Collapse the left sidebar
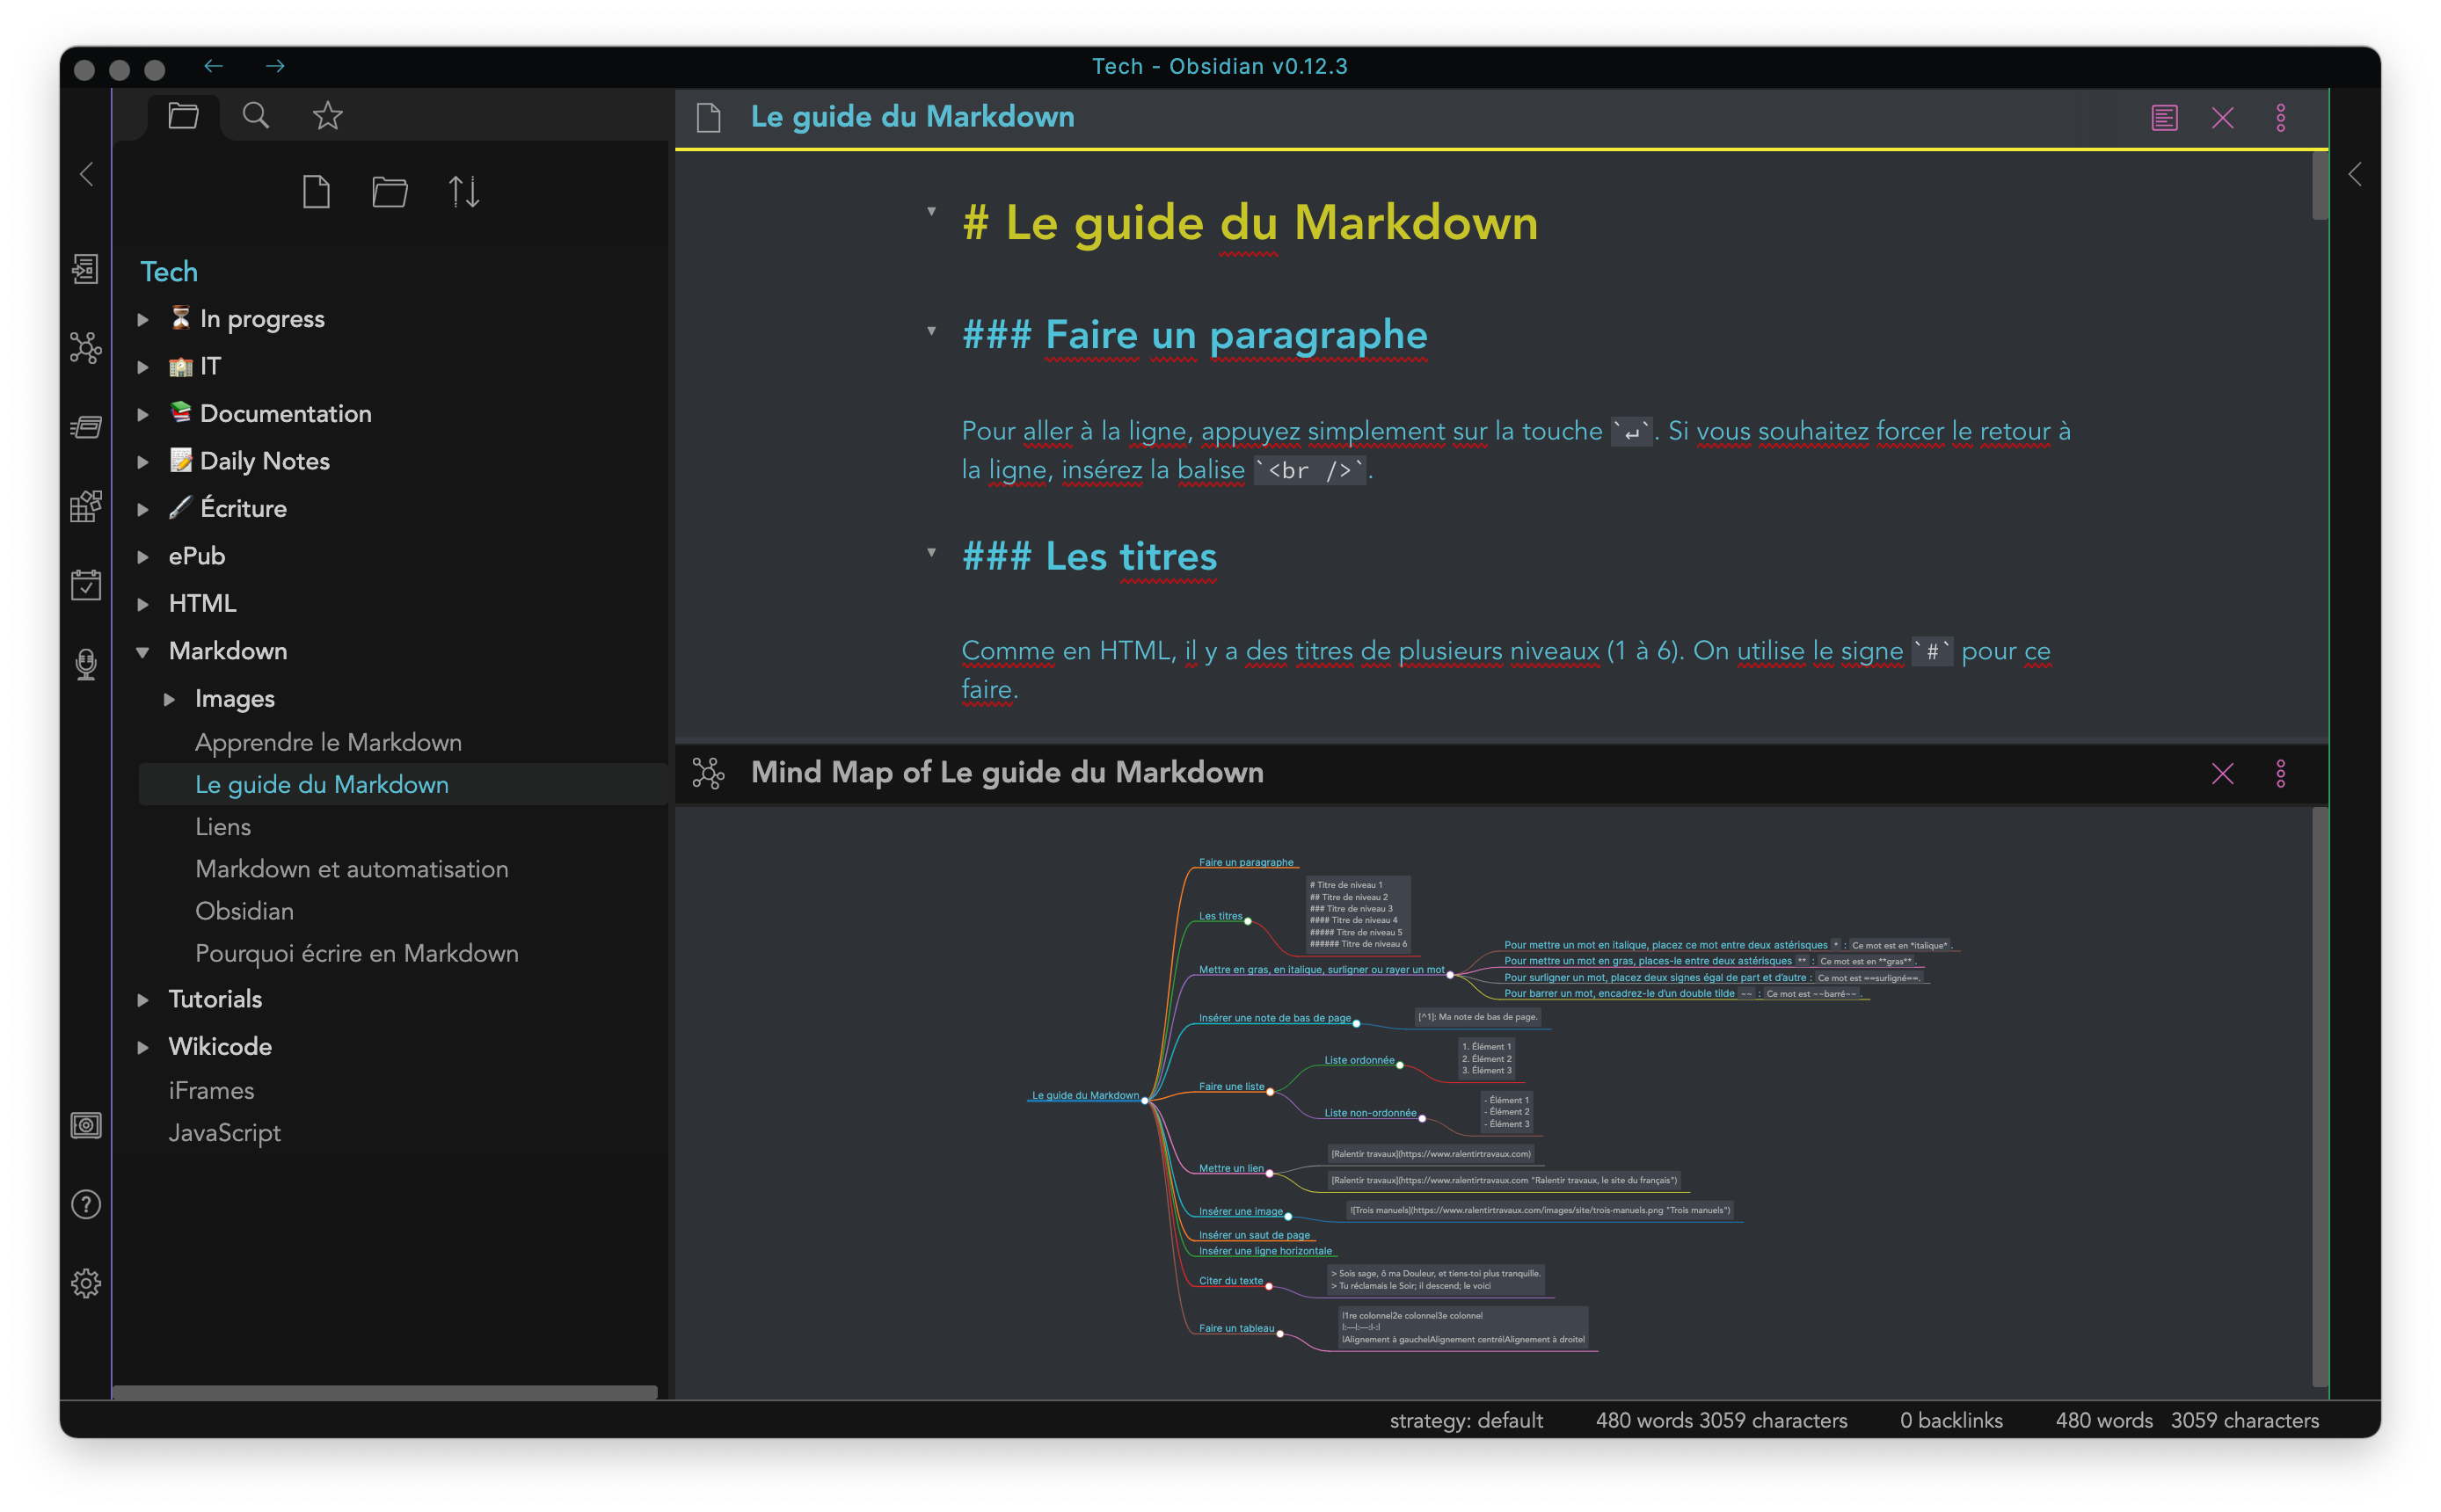Screen dimensions: 2441x1512 [x=87, y=174]
